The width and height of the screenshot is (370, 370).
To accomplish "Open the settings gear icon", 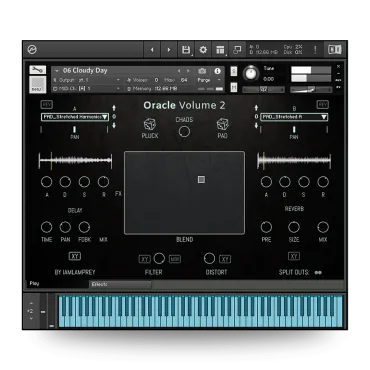I will coord(203,50).
